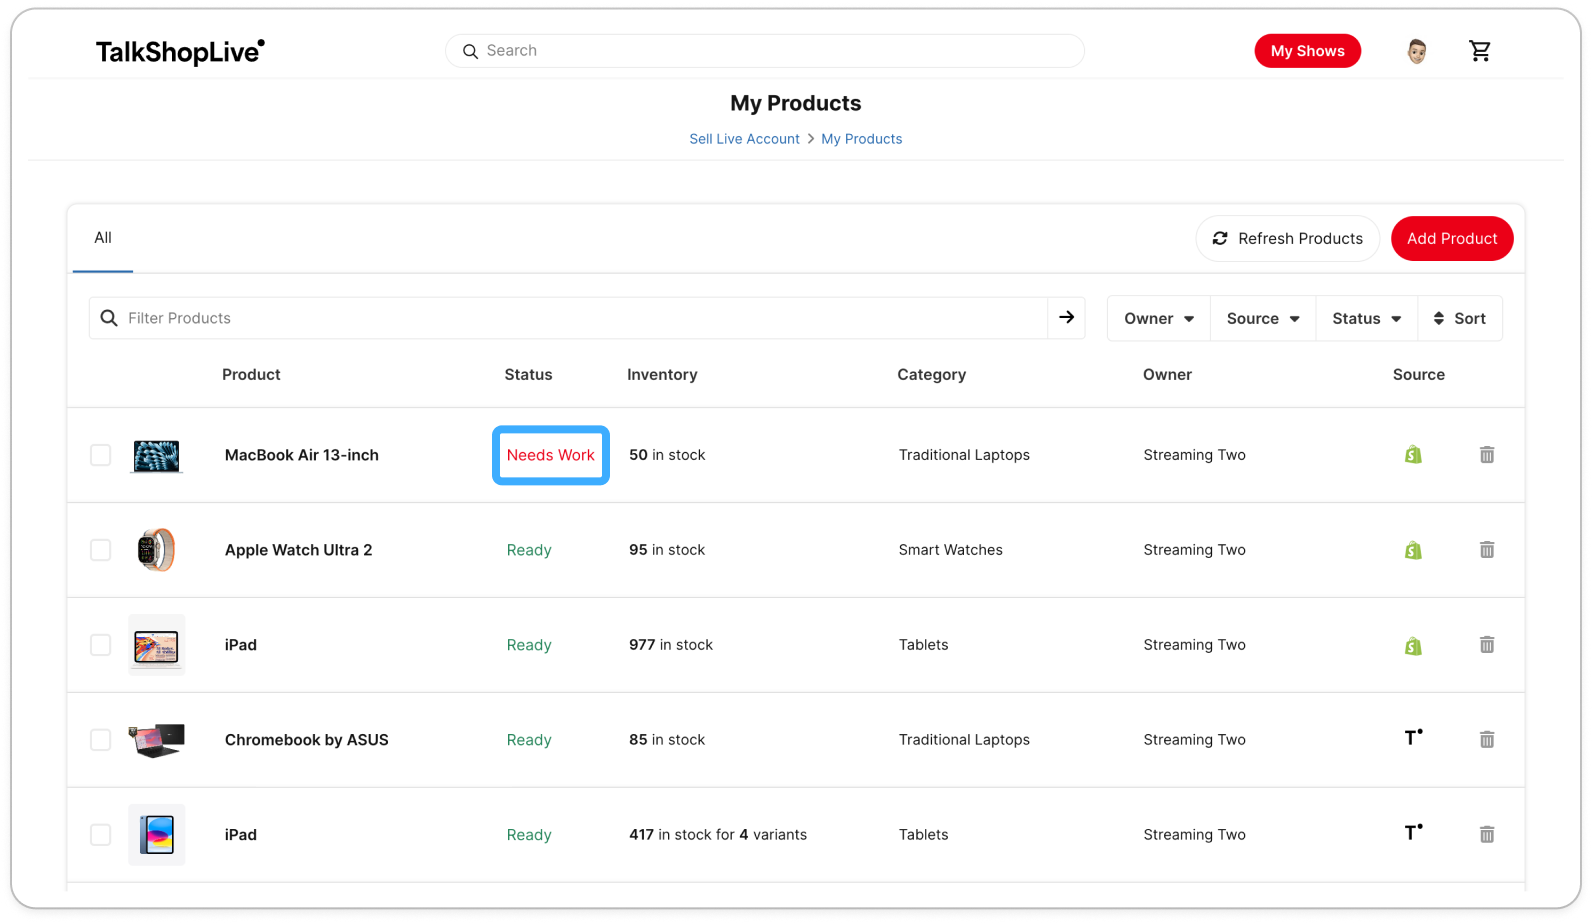Click Shopify source icon for Apple Watch Ultra 2
This screenshot has height=923, width=1592.
click(x=1413, y=550)
